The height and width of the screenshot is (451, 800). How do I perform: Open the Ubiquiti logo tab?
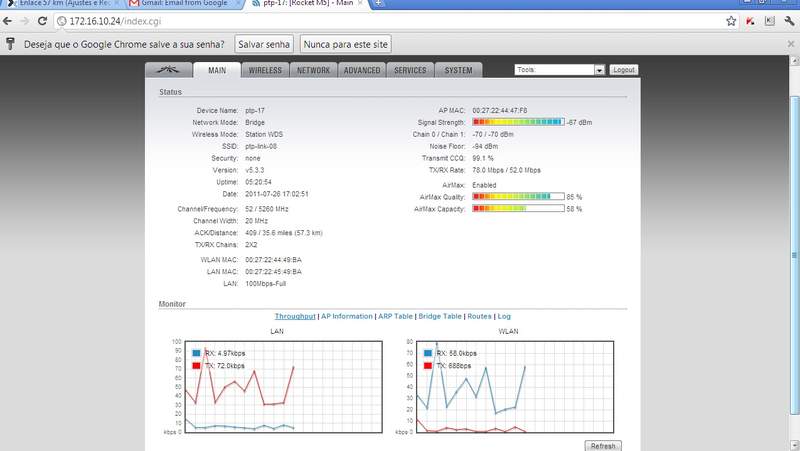point(168,70)
